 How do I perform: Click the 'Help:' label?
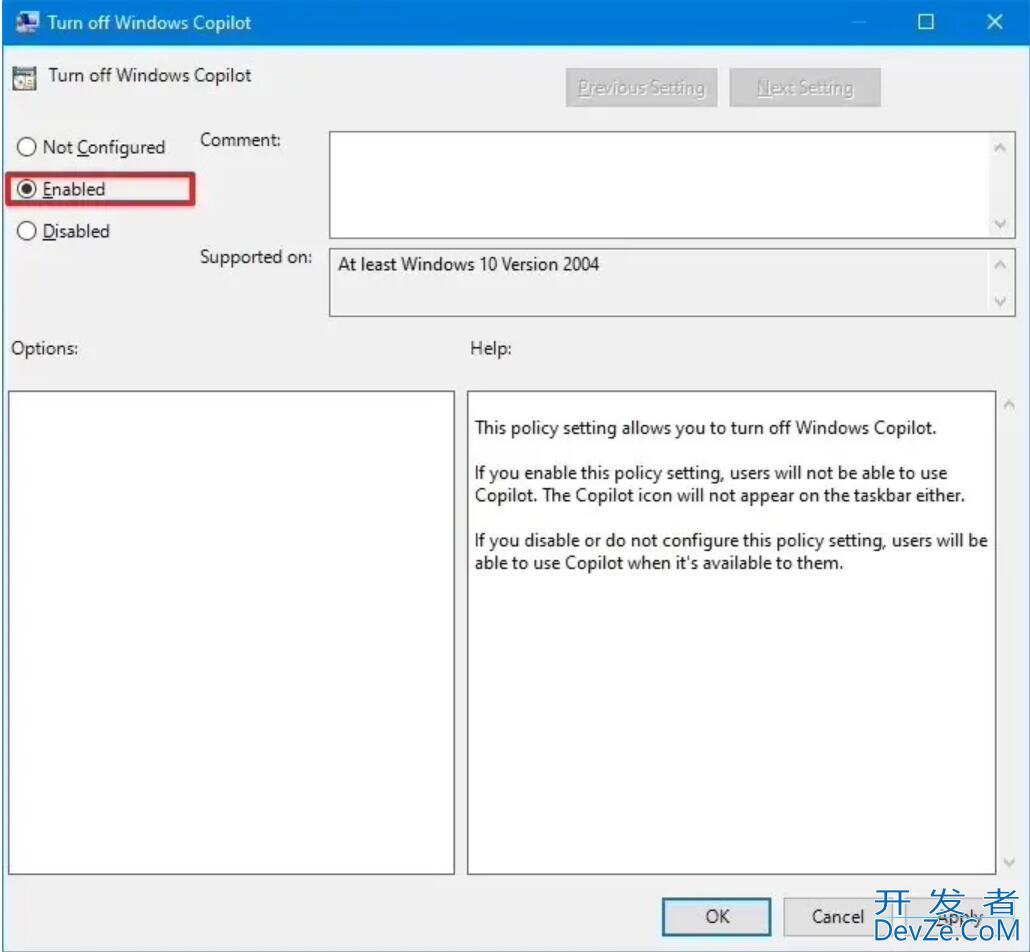(491, 348)
